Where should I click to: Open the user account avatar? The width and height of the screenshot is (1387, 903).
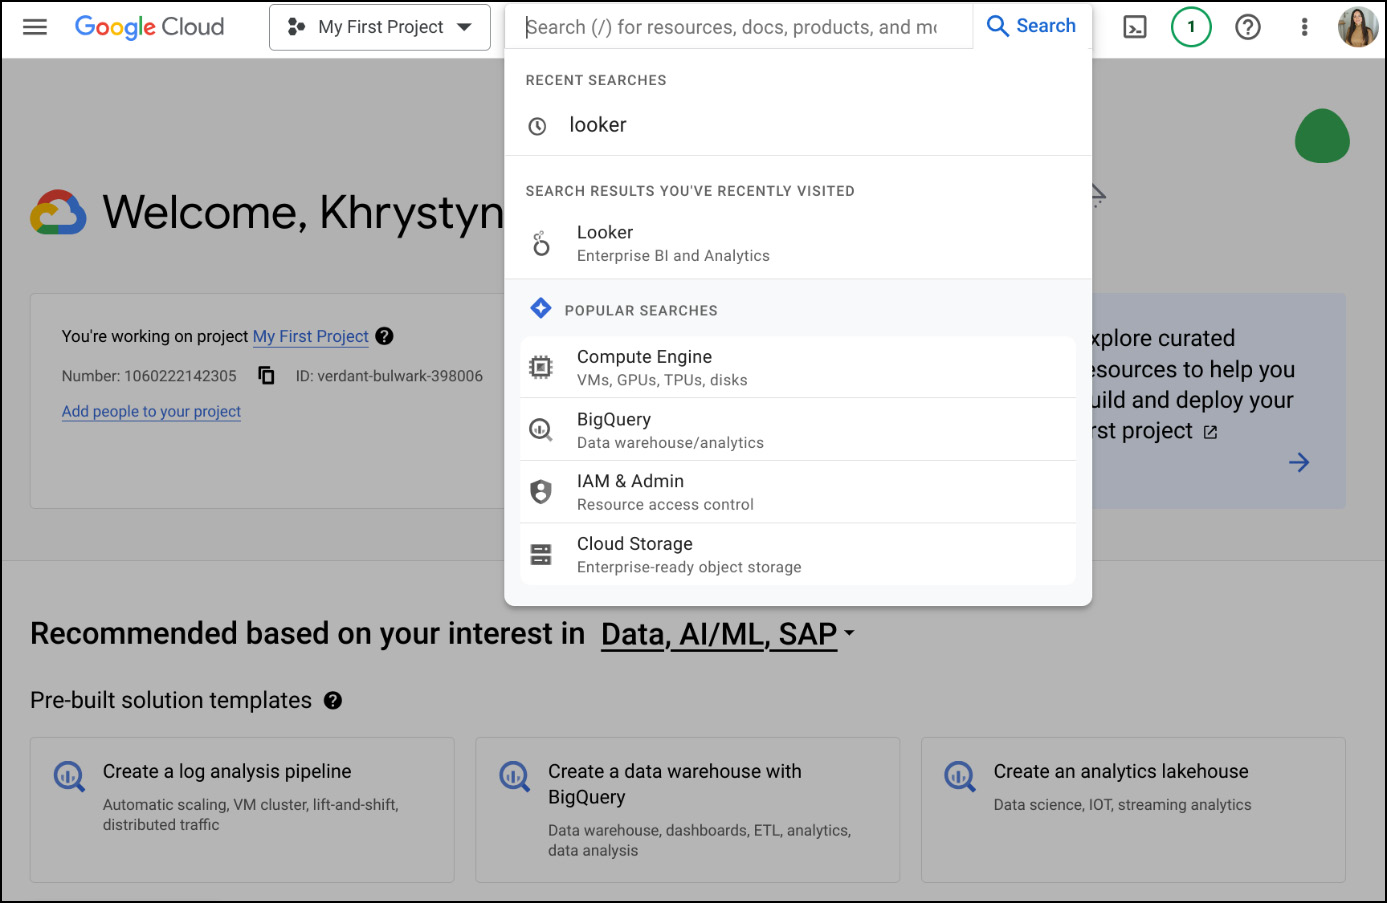click(x=1358, y=27)
